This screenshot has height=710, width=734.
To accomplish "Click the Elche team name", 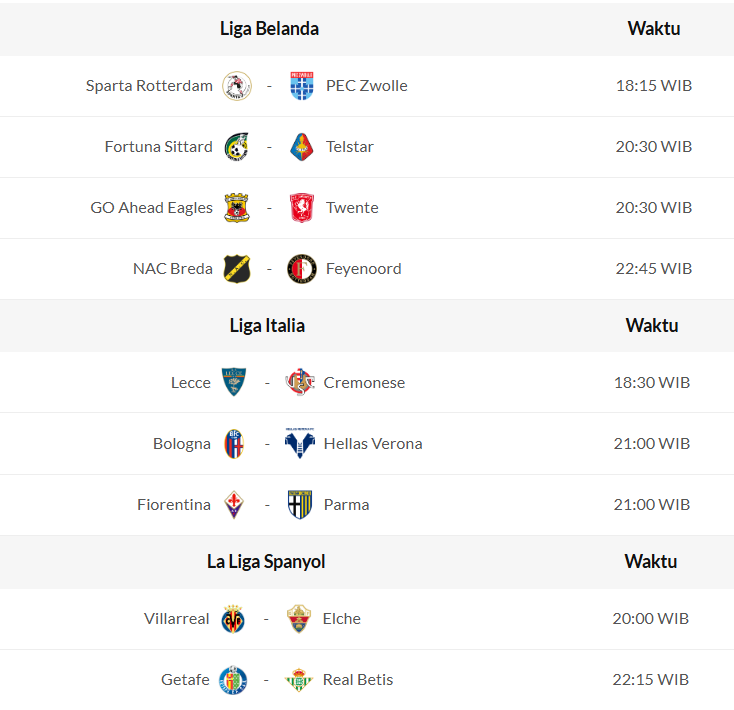I will pyautogui.click(x=341, y=619).
